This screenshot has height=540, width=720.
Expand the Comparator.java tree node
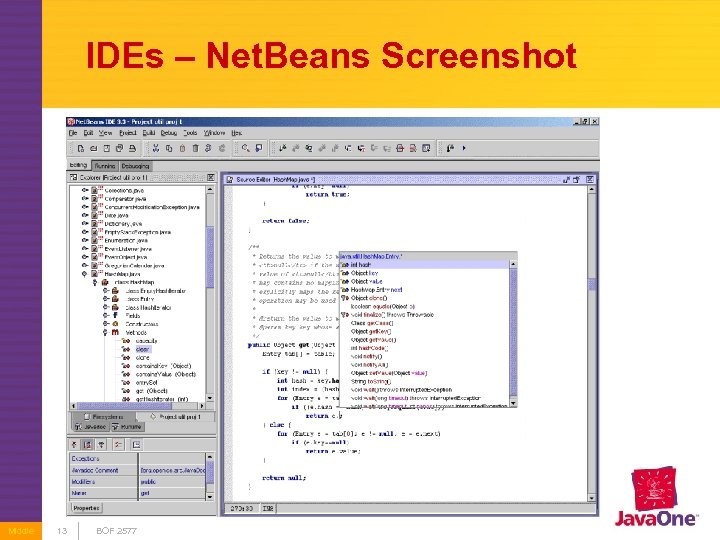(x=85, y=199)
